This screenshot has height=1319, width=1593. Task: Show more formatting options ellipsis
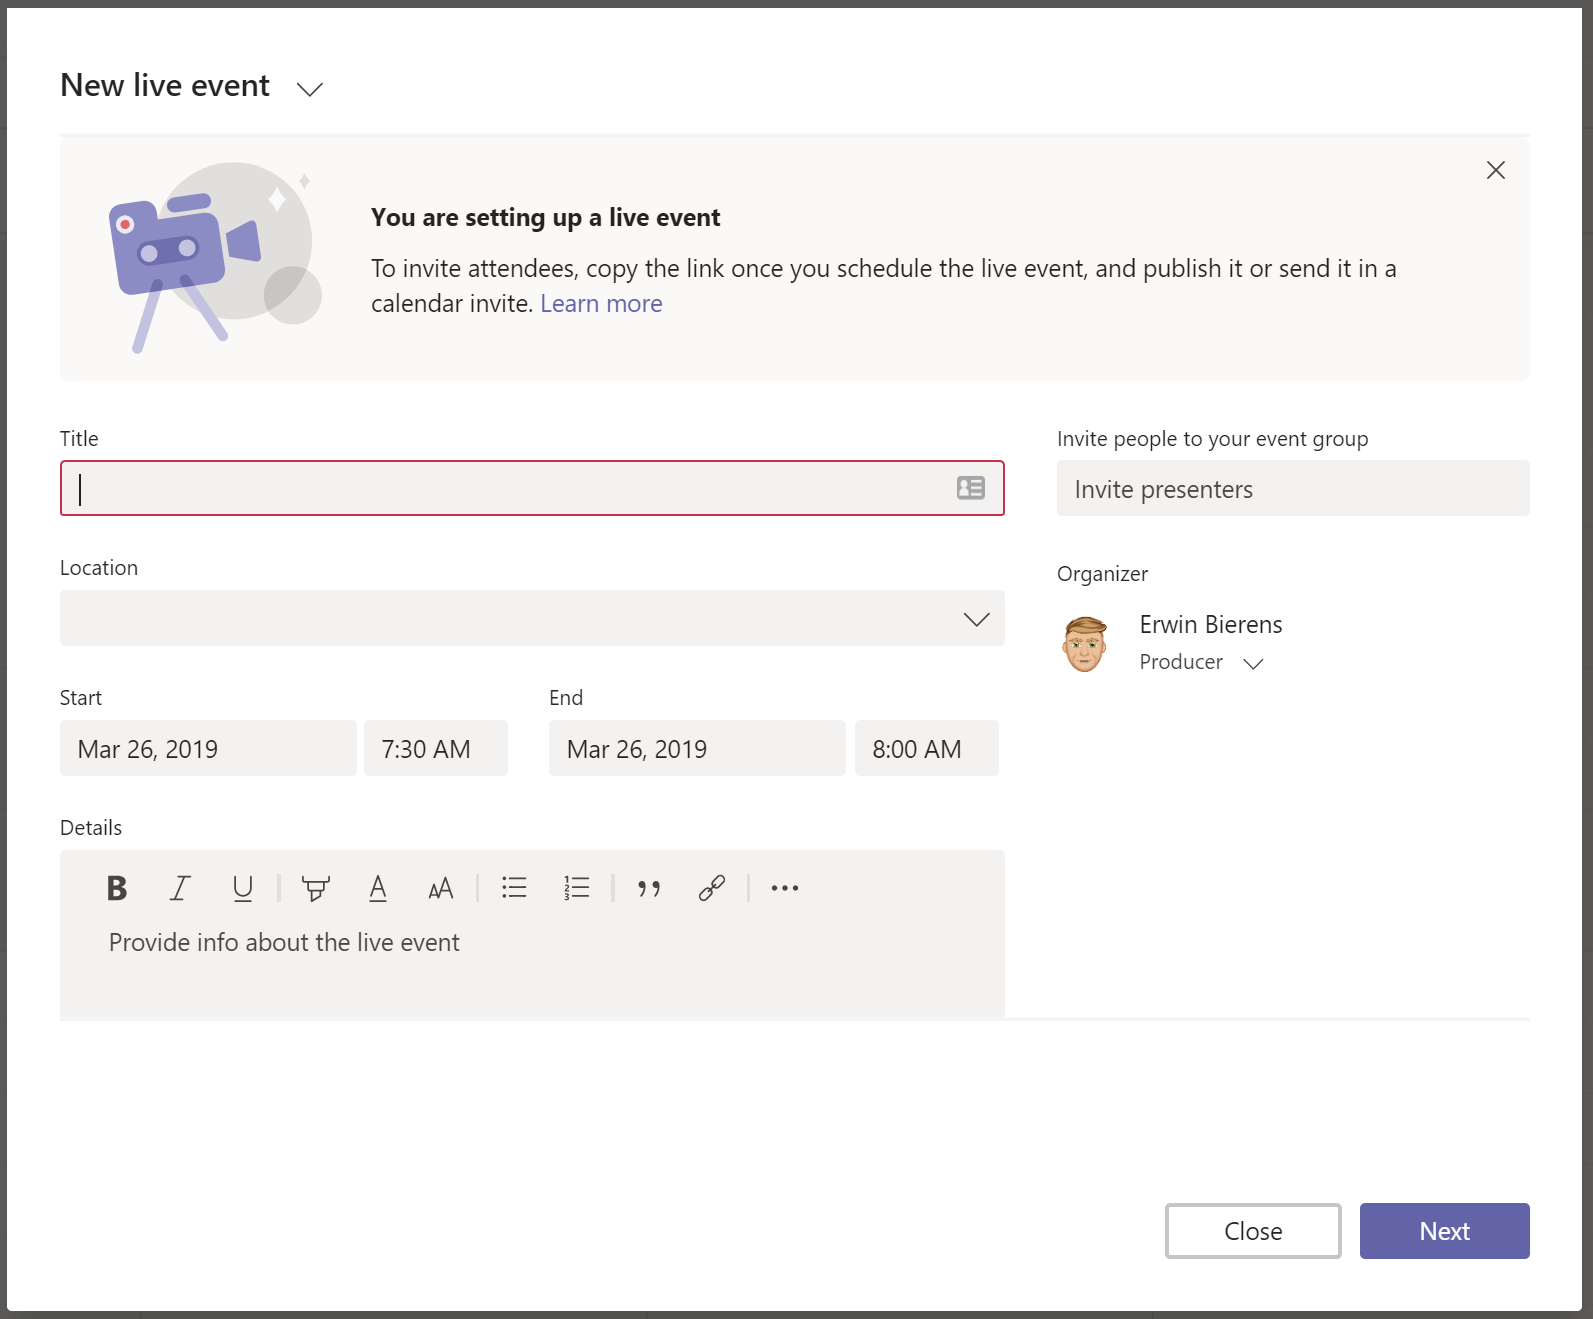point(785,888)
